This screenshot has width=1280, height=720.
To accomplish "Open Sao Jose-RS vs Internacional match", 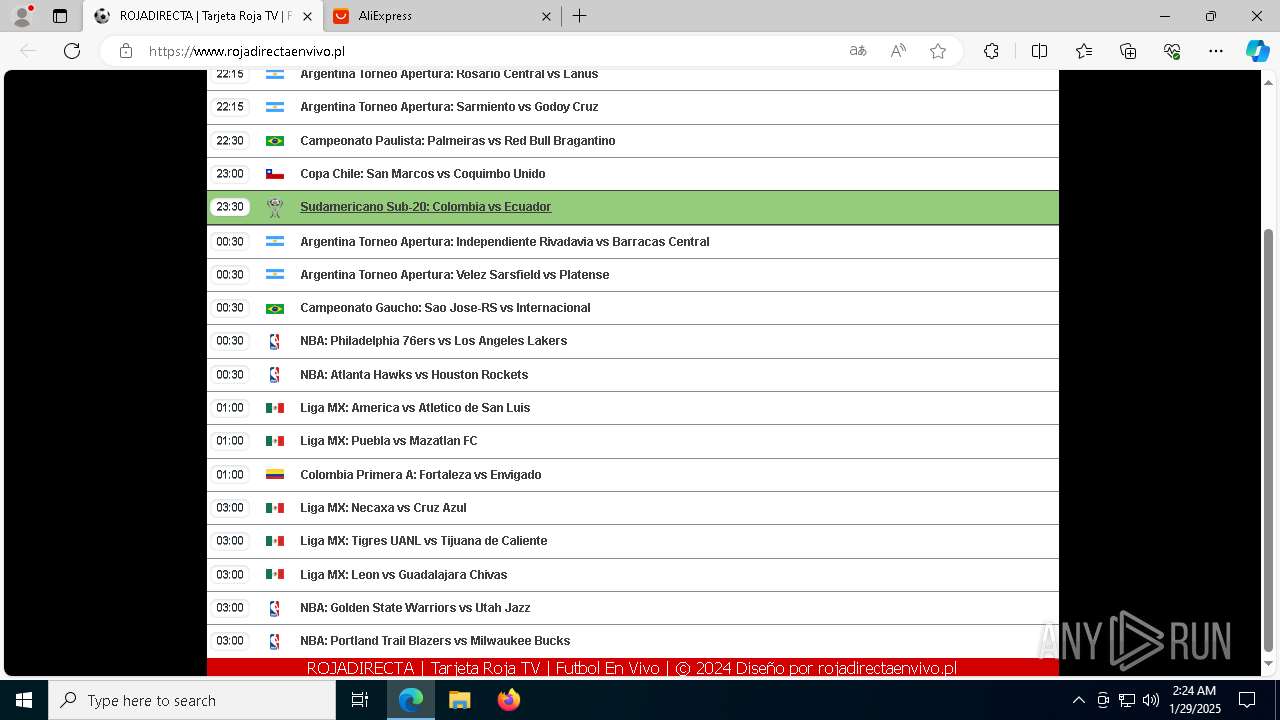I will point(445,308).
